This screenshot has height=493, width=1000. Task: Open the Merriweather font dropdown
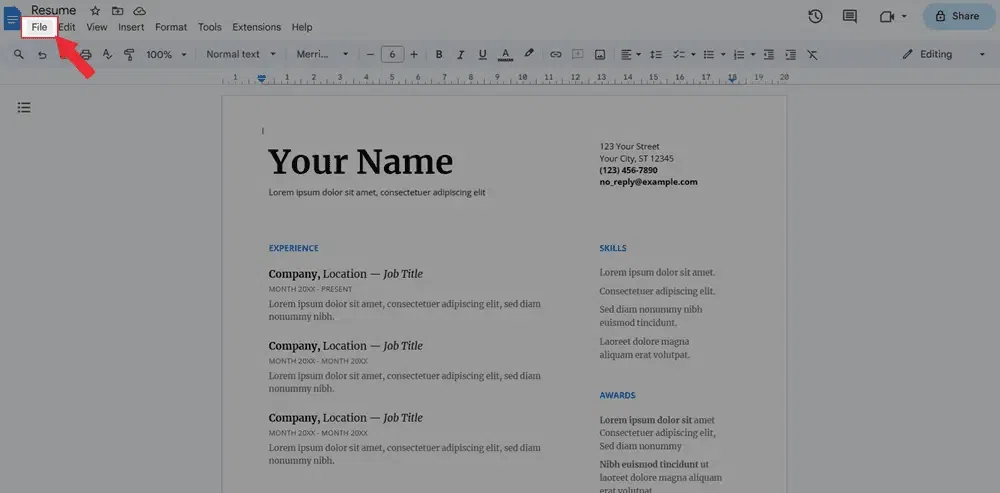[322, 55]
